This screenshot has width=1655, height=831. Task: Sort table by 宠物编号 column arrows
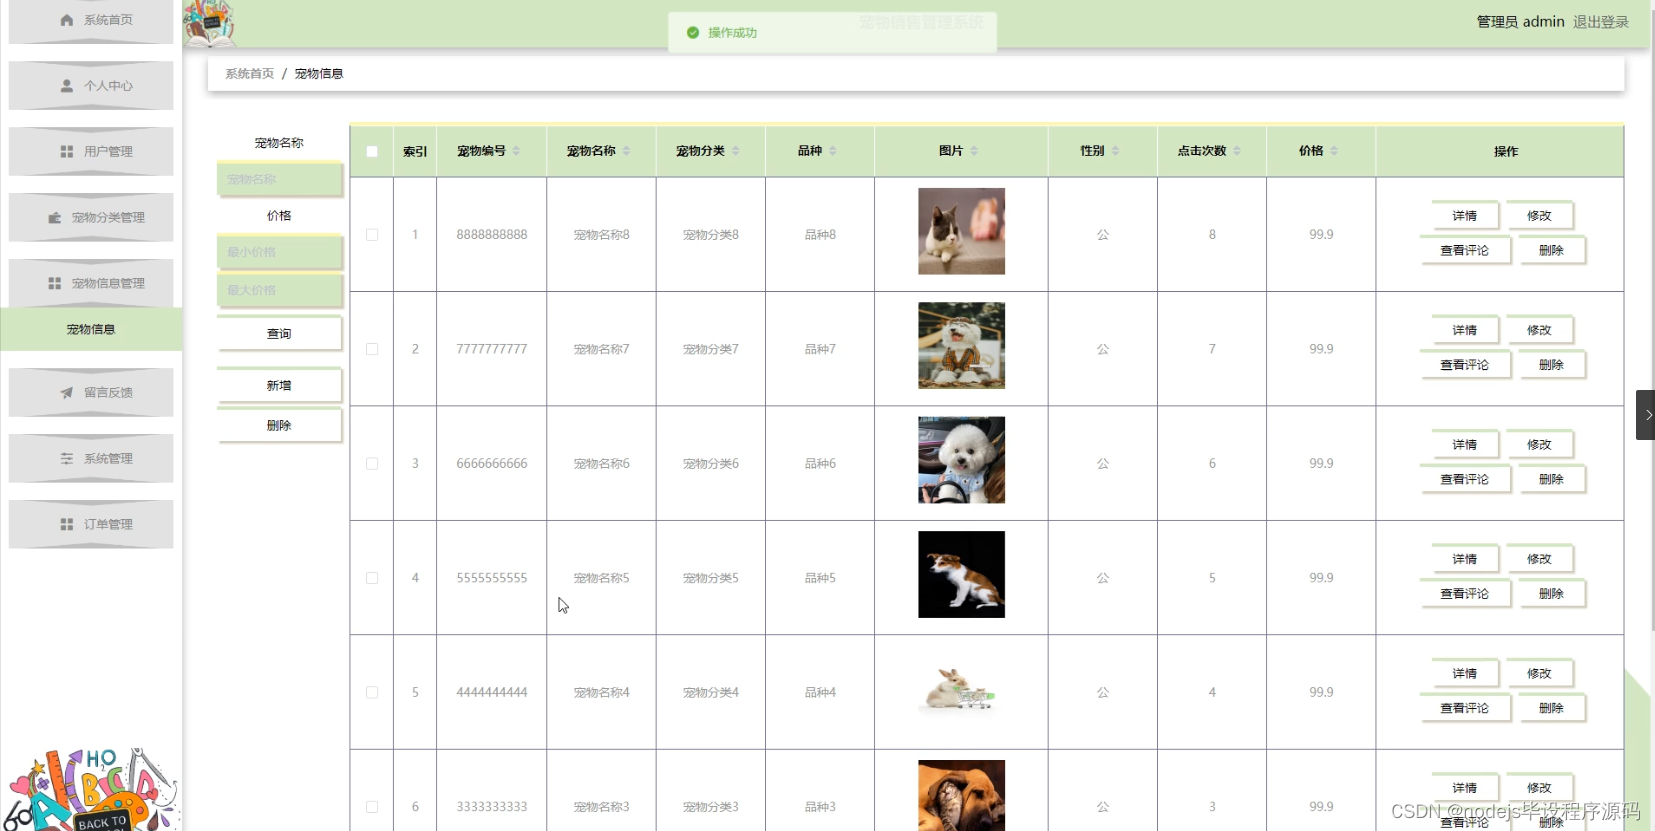coord(516,151)
